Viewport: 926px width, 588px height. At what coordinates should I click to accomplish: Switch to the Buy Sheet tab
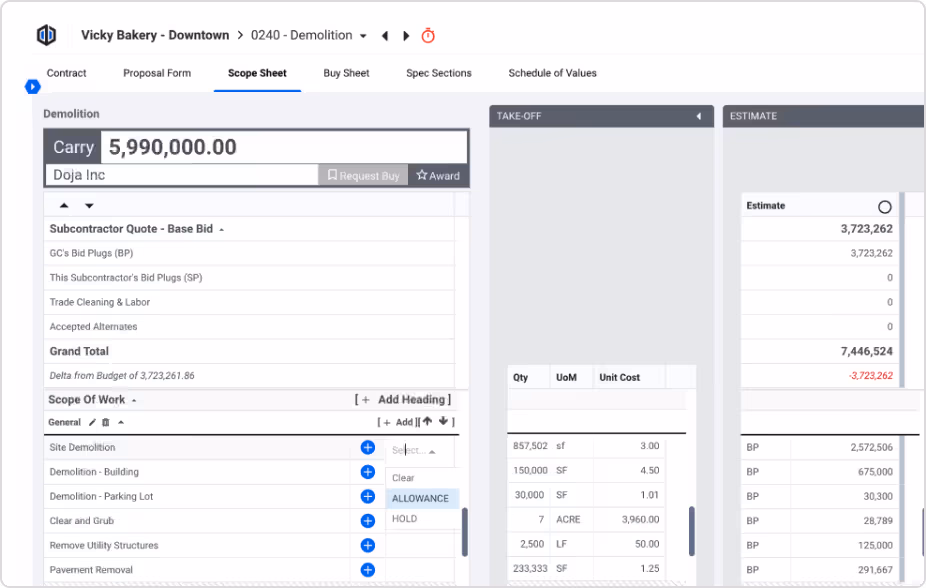pos(346,72)
